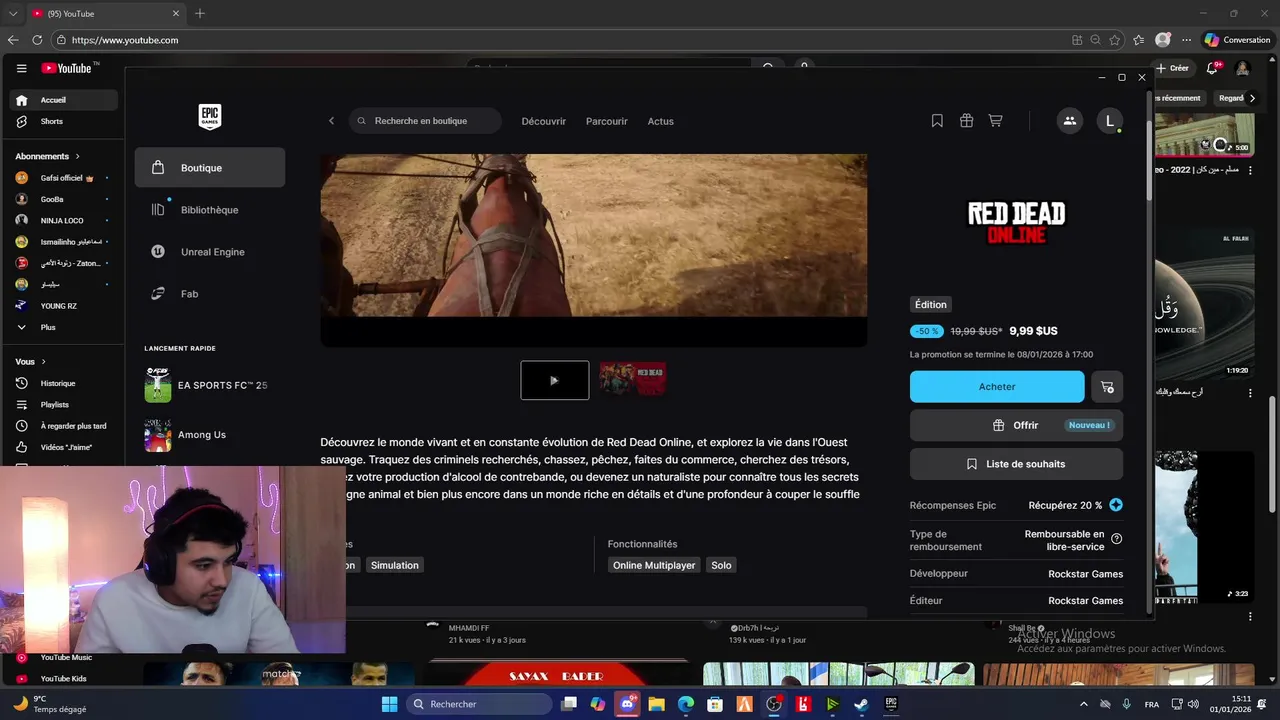This screenshot has height=720, width=1280.
Task: Open the Epic friends list icon
Action: tap(1069, 121)
